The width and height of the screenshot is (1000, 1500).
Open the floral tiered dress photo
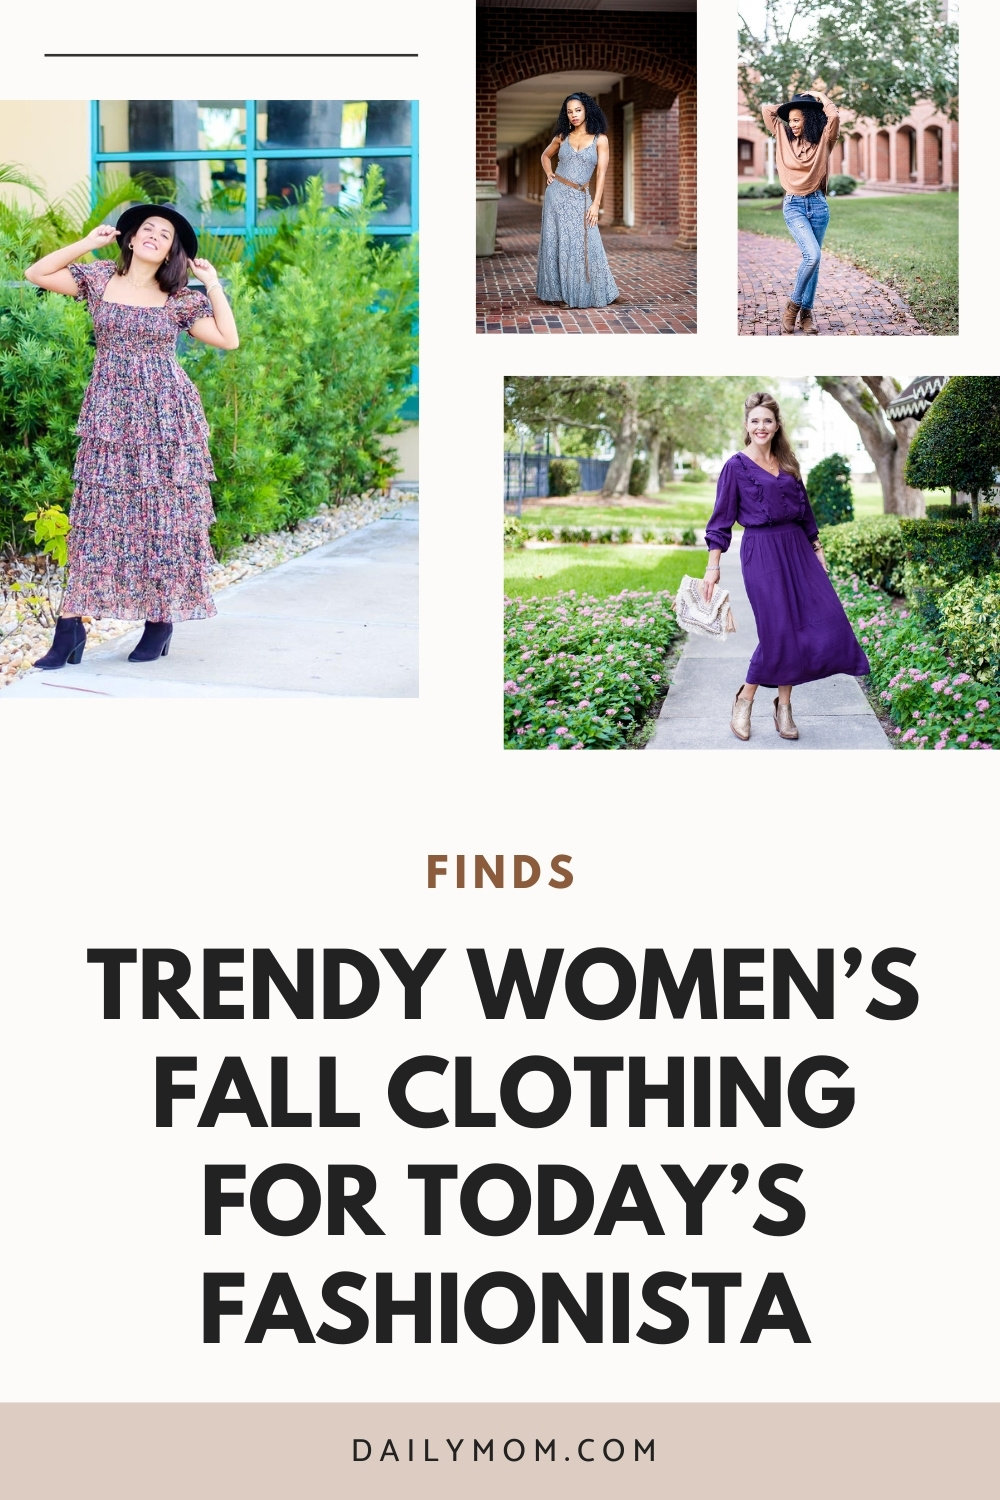(x=209, y=398)
